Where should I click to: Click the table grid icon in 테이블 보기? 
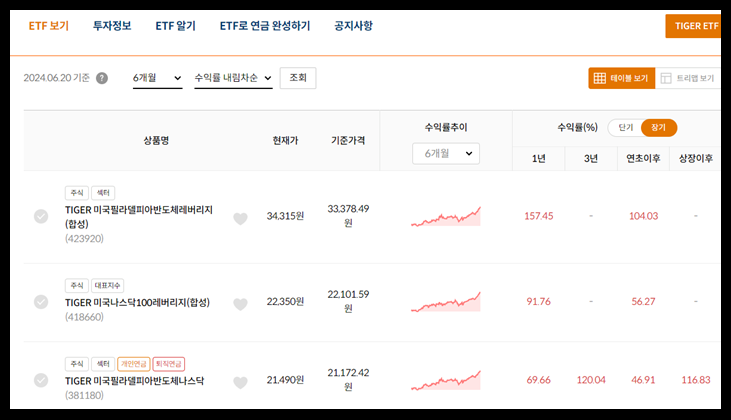click(600, 78)
